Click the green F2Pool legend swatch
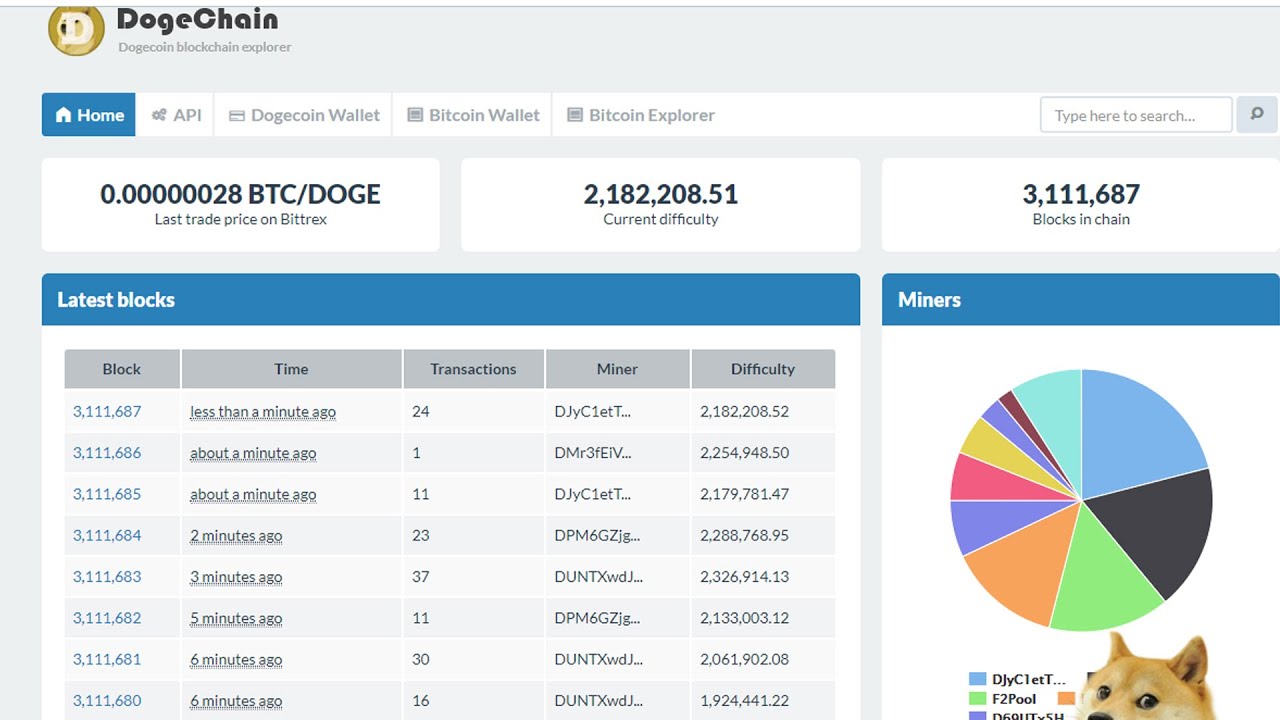The height and width of the screenshot is (720, 1280). pyautogui.click(x=978, y=698)
